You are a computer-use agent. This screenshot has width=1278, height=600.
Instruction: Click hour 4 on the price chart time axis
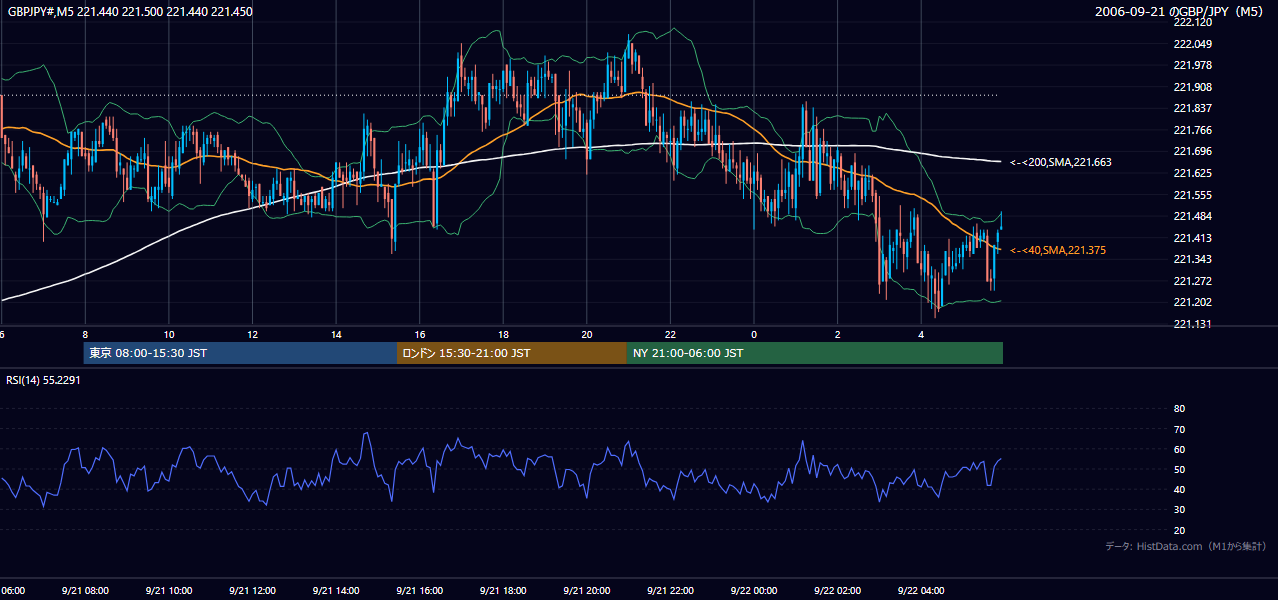tap(921, 334)
